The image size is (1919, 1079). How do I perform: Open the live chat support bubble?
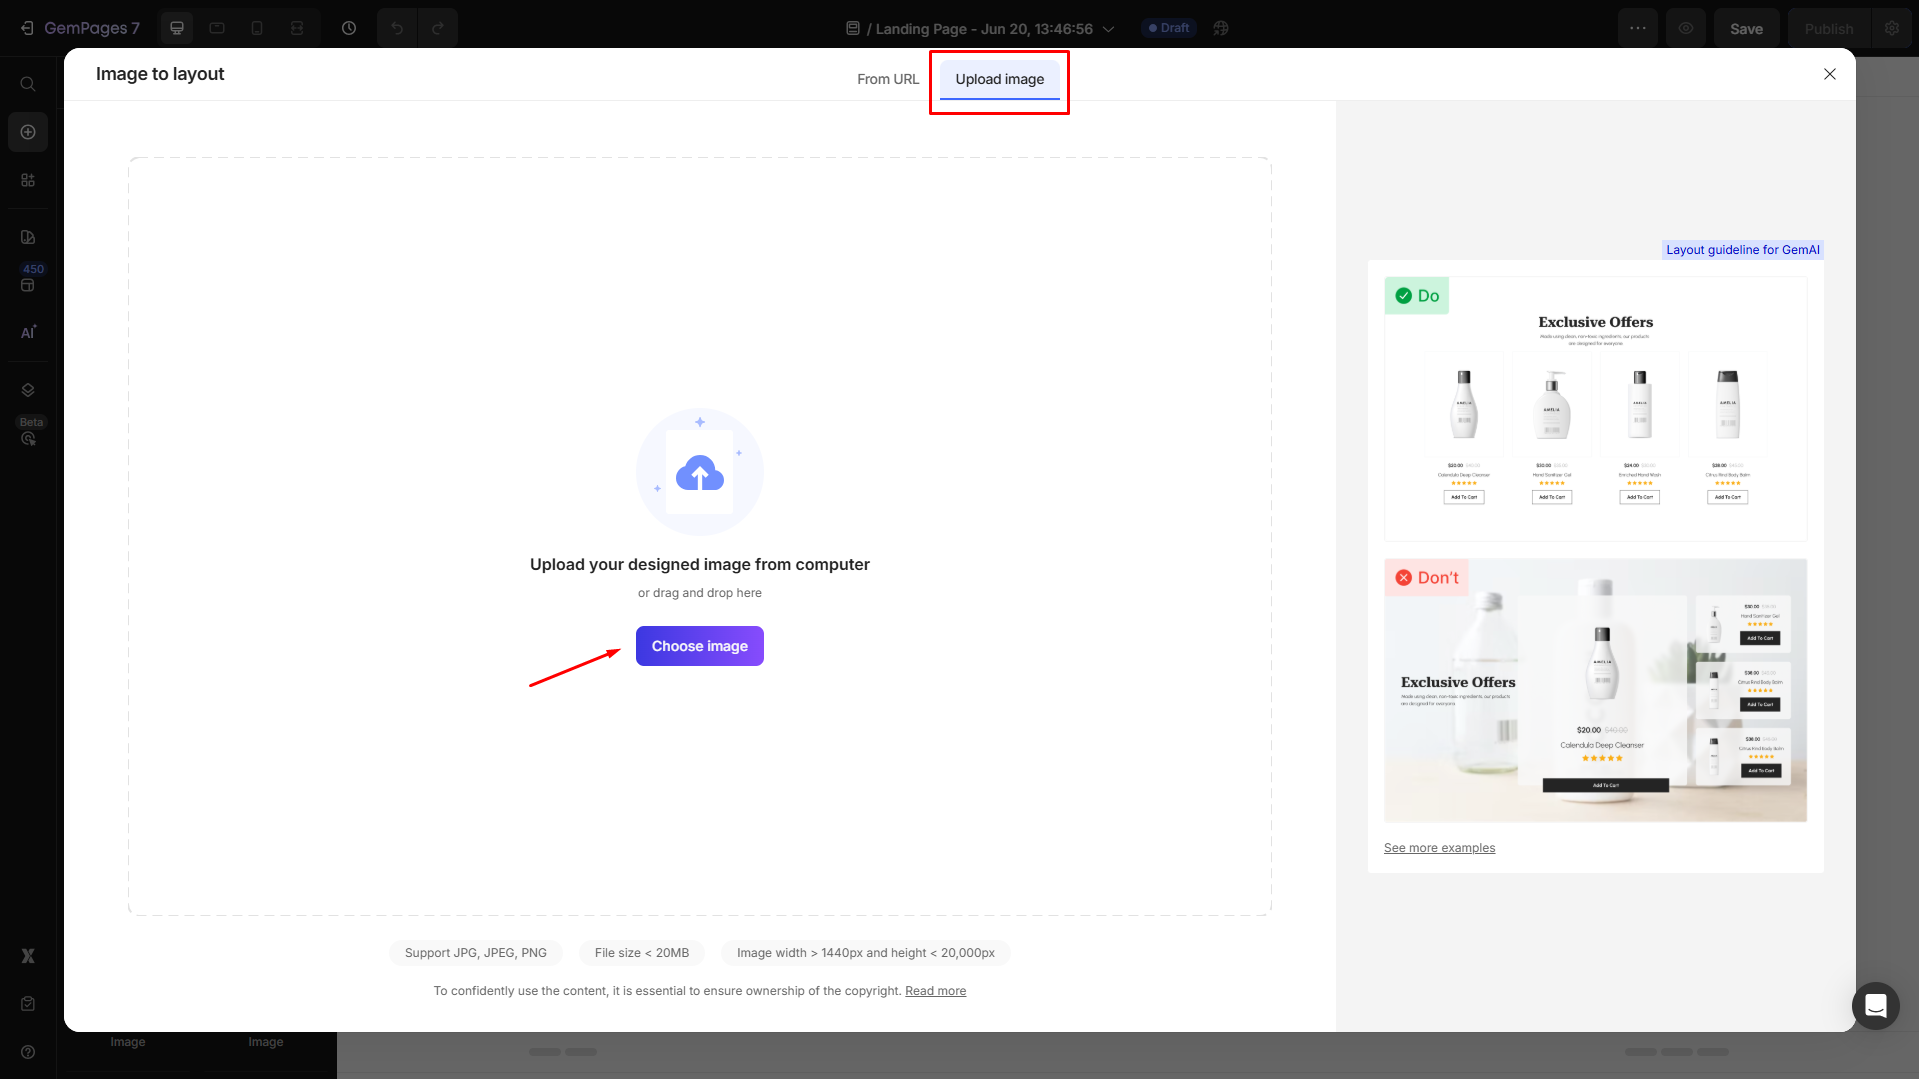pyautogui.click(x=1875, y=1005)
